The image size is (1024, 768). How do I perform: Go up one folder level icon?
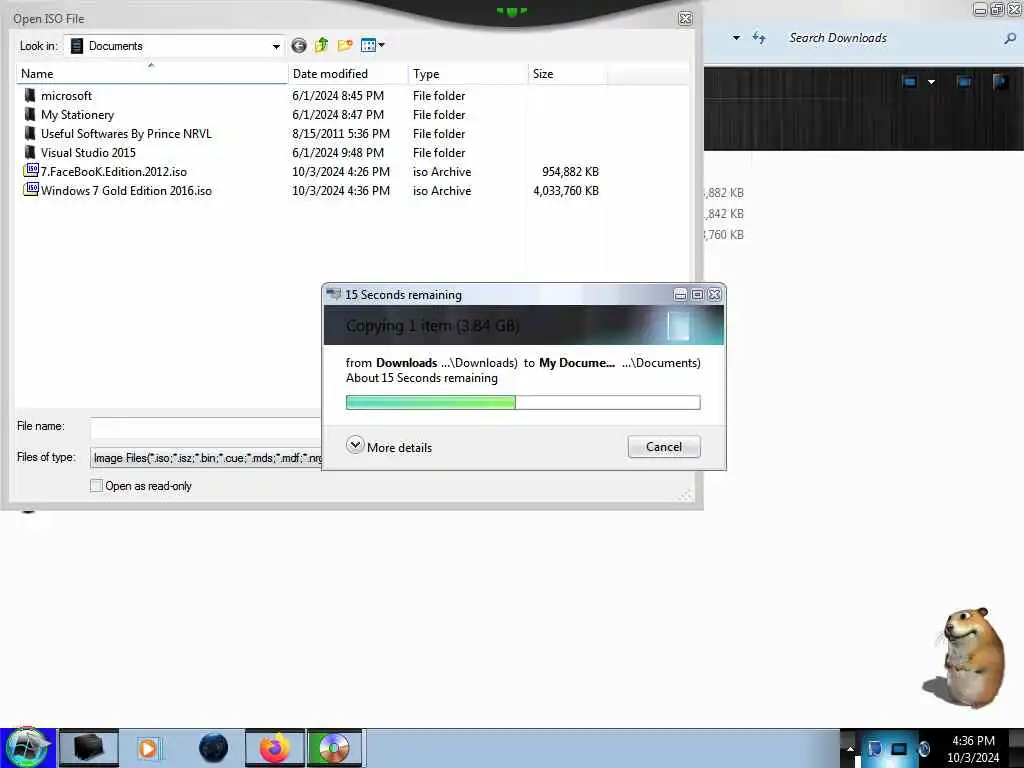tap(321, 45)
